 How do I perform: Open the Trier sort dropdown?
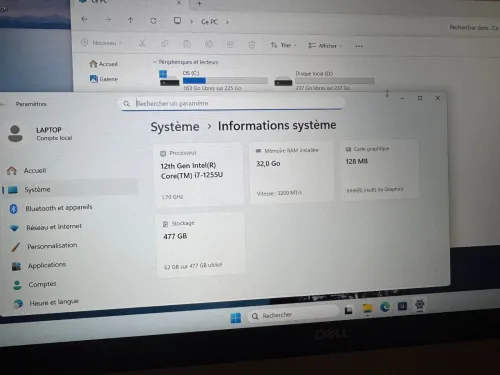click(283, 45)
